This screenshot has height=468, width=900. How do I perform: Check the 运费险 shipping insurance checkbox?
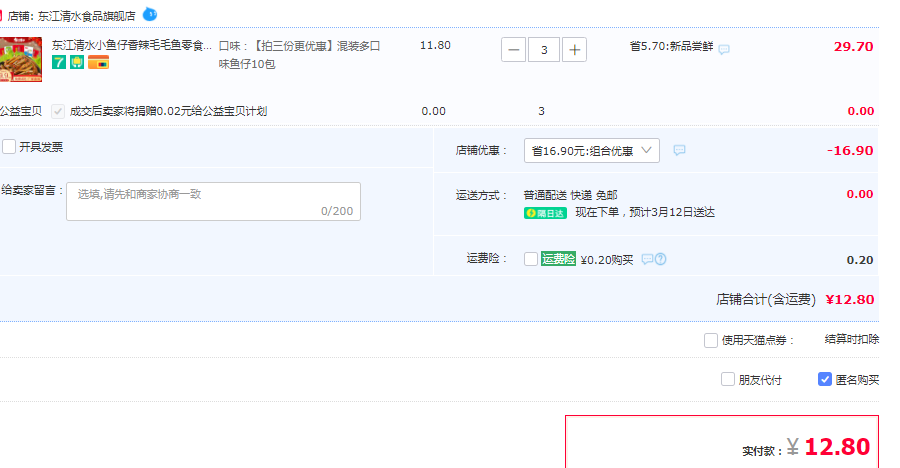pos(531,259)
